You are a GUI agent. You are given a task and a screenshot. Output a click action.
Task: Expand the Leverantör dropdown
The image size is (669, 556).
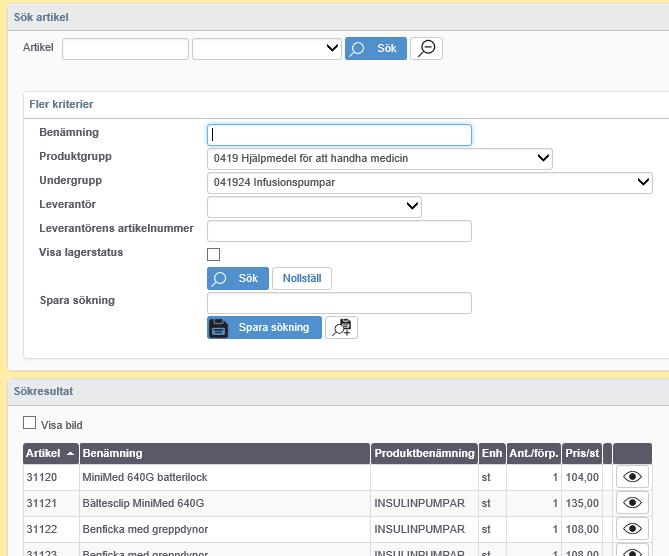point(314,206)
